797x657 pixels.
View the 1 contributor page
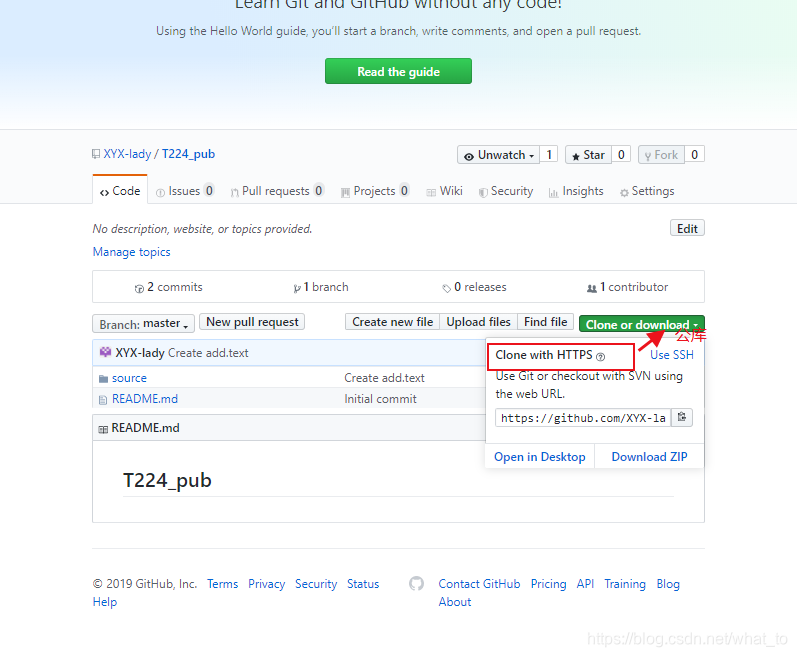(x=627, y=287)
